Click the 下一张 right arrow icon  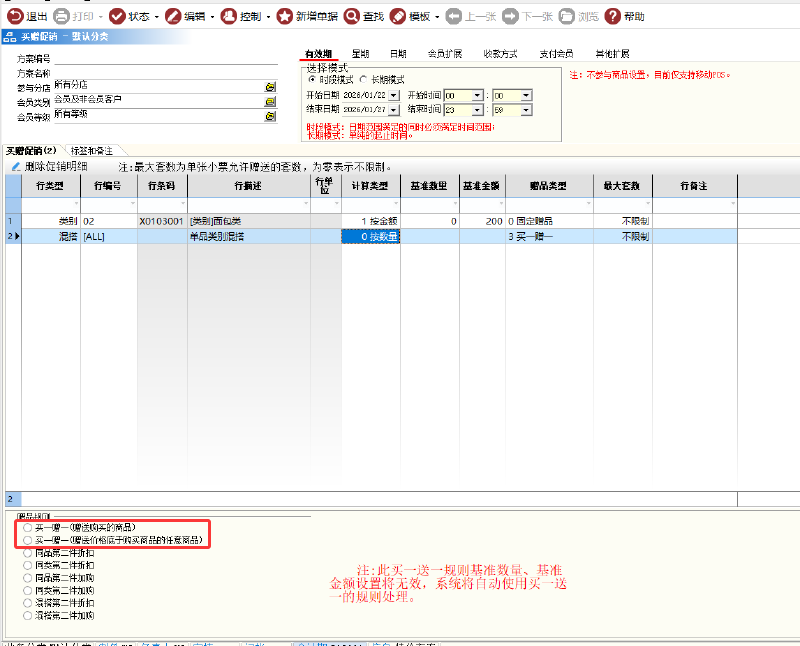point(510,16)
